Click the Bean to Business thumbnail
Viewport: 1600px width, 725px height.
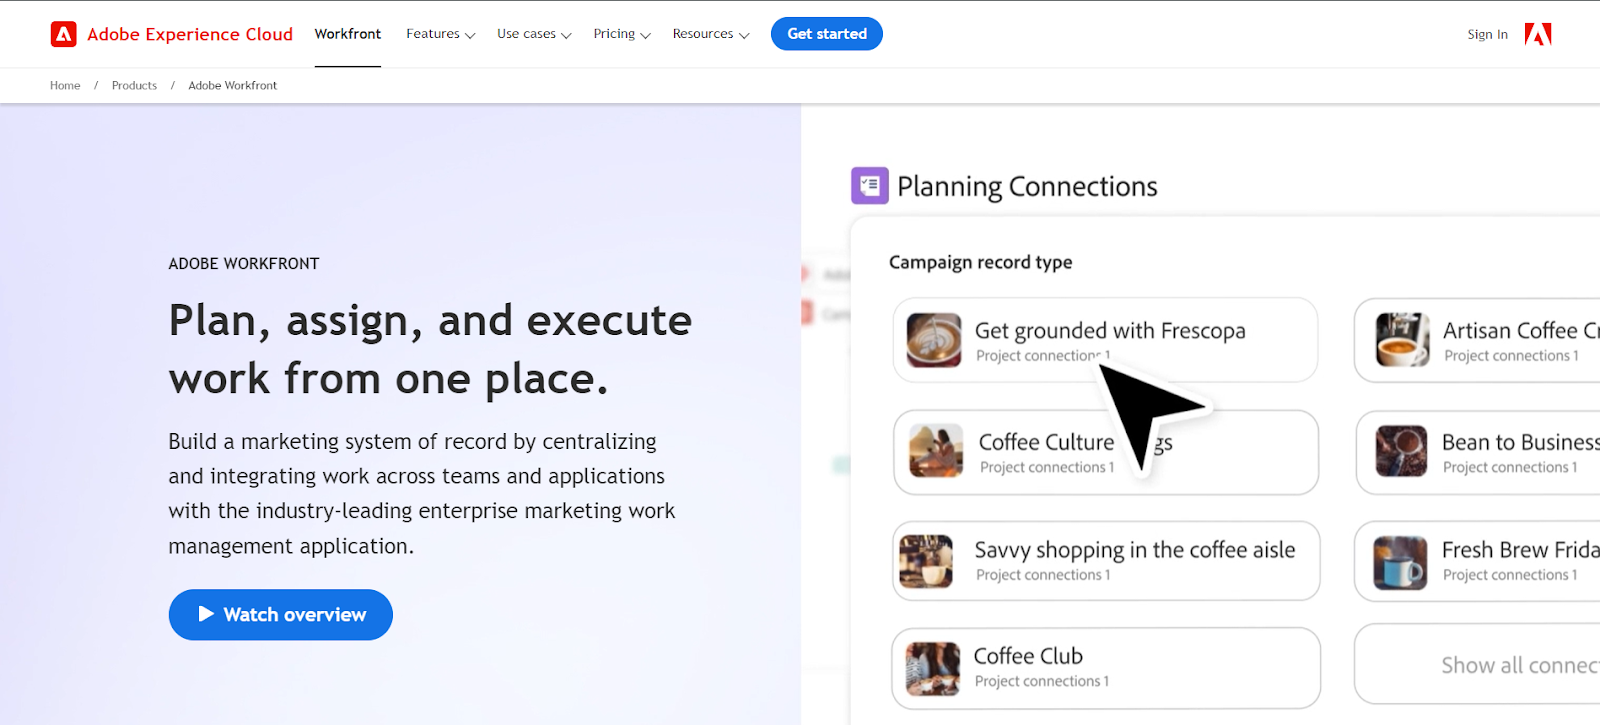[x=1401, y=451]
